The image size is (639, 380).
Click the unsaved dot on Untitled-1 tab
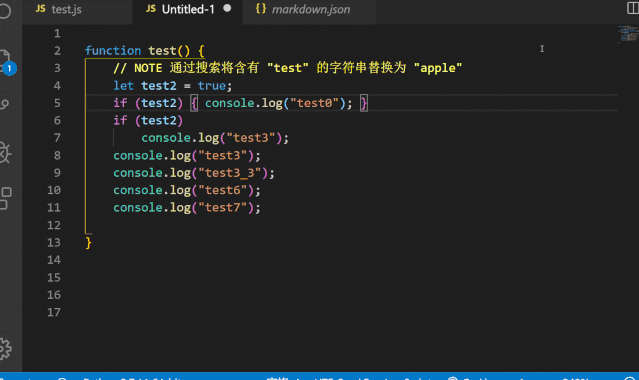[227, 8]
